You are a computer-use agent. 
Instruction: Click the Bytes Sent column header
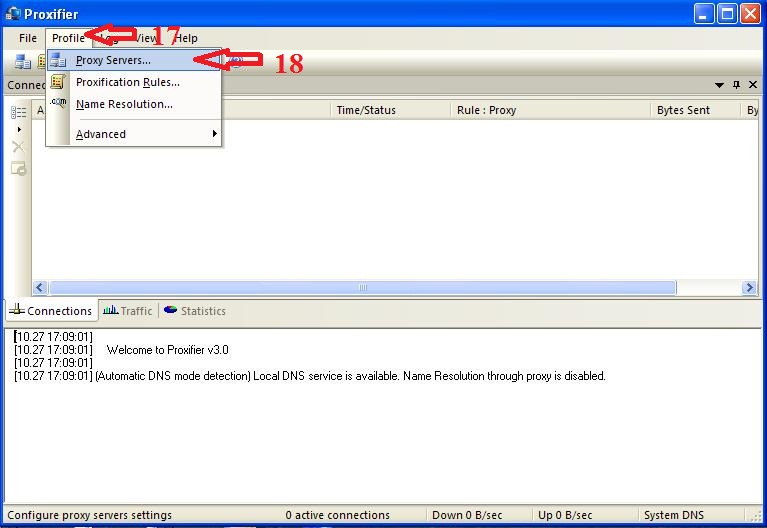695,110
